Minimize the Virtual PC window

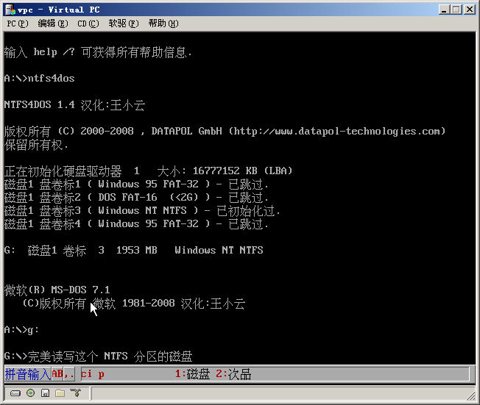(x=444, y=9)
